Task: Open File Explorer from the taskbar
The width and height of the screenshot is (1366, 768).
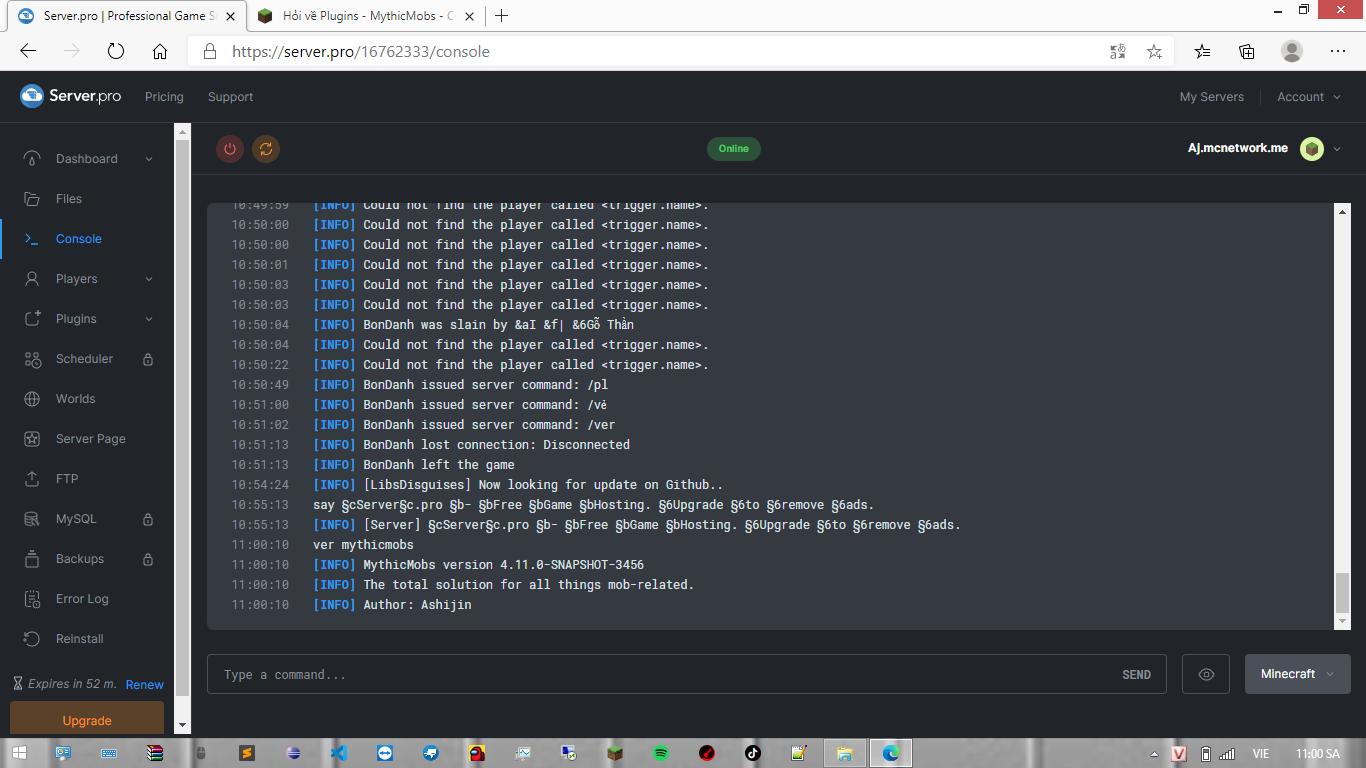Action: pyautogui.click(x=845, y=753)
